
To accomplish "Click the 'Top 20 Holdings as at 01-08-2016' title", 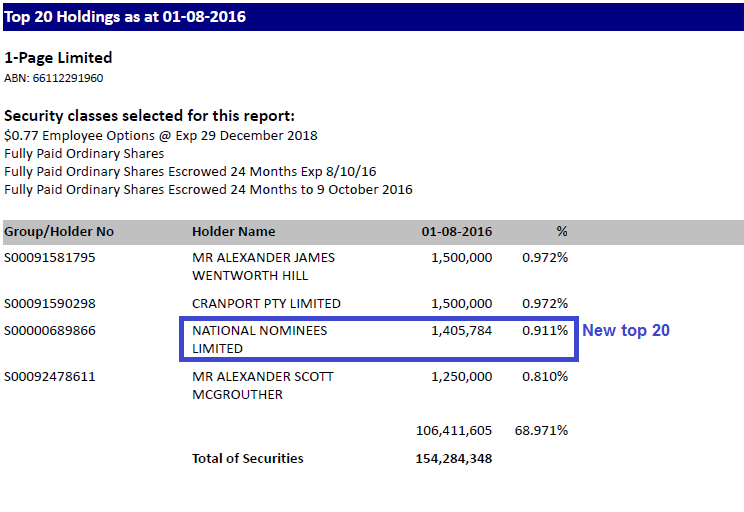I will (x=125, y=17).
